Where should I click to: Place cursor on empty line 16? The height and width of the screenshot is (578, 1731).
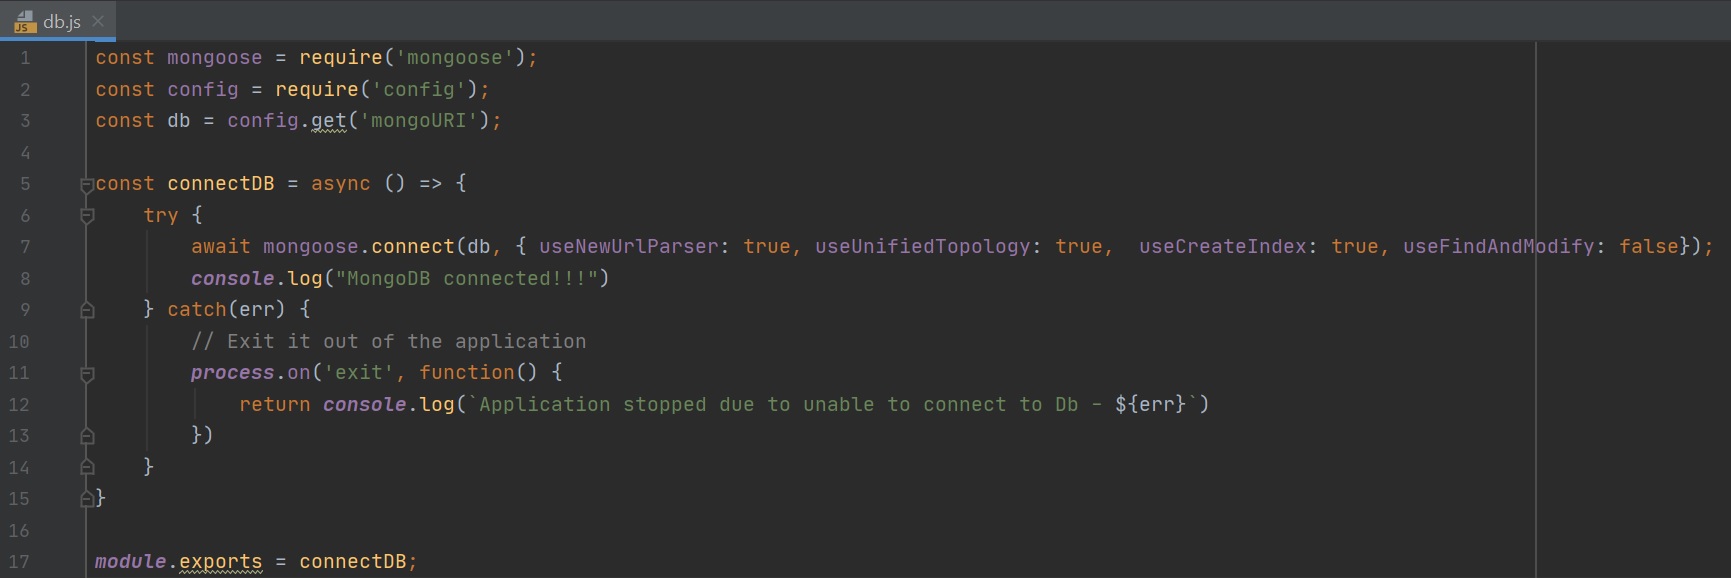pos(400,531)
